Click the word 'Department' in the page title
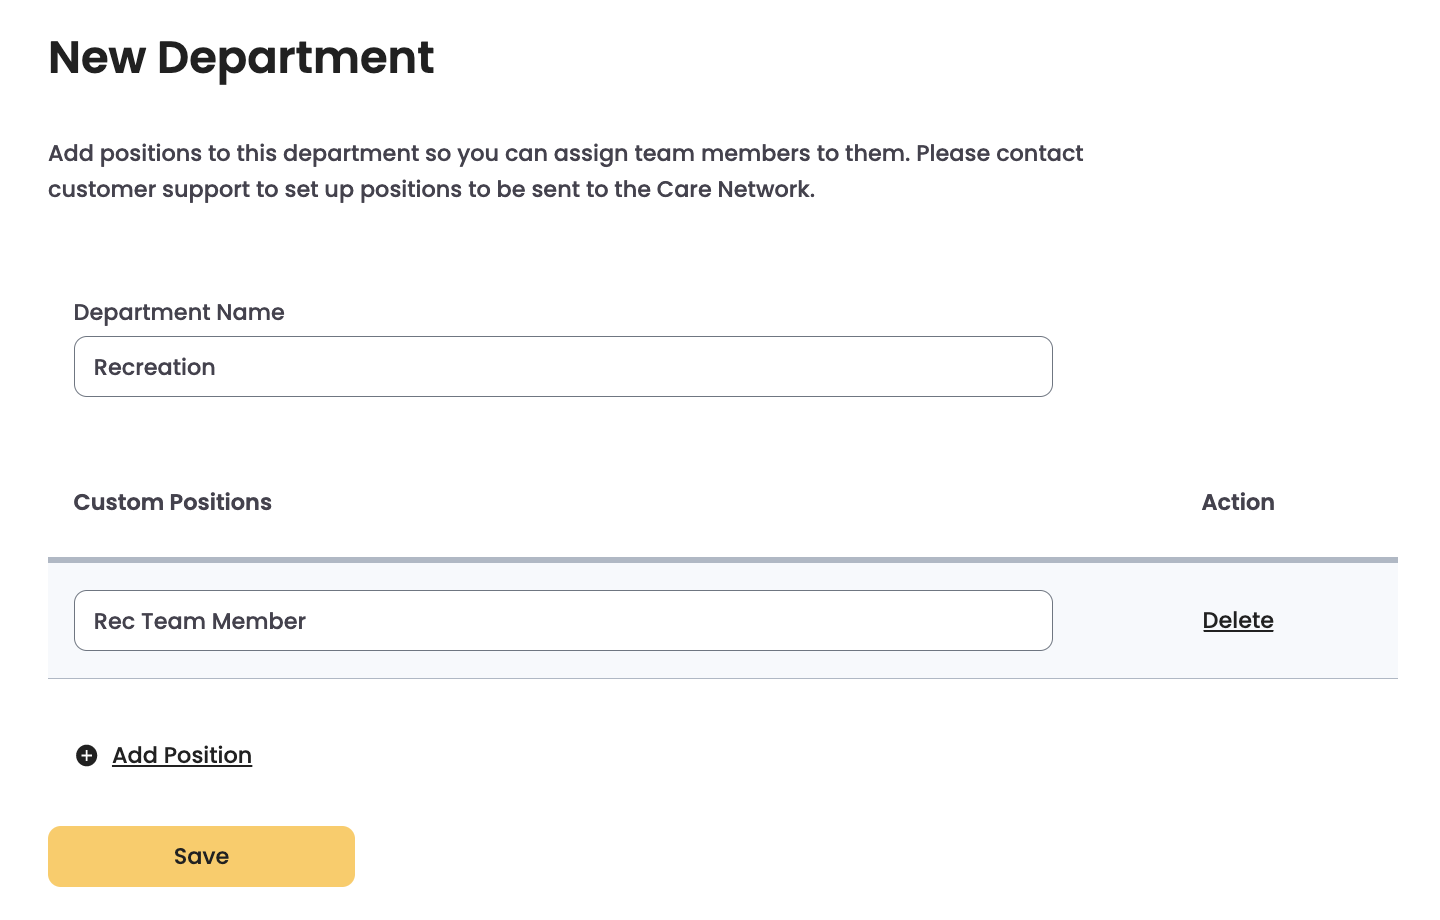Image resolution: width=1440 pixels, height=920 pixels. click(296, 58)
